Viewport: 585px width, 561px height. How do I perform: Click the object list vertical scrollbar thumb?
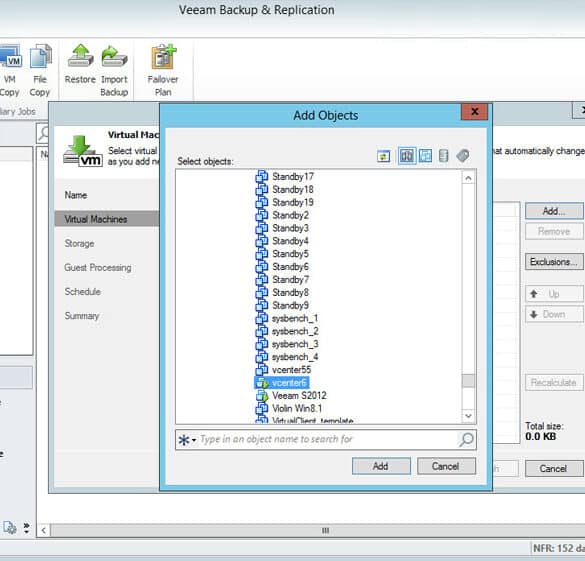(469, 381)
